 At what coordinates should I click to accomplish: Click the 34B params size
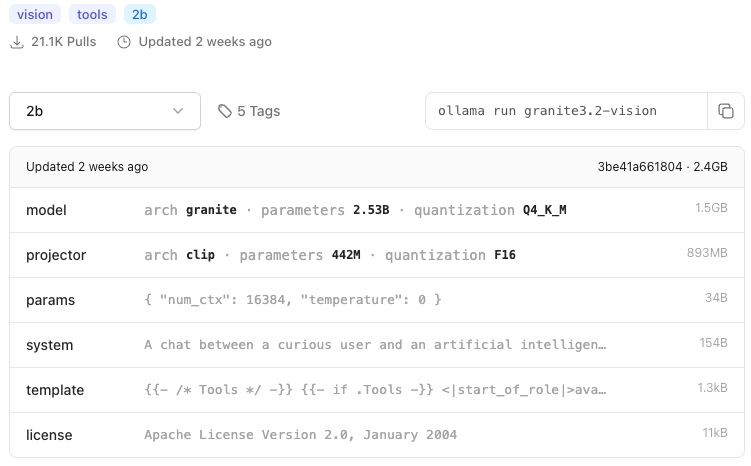pyautogui.click(x=716, y=298)
